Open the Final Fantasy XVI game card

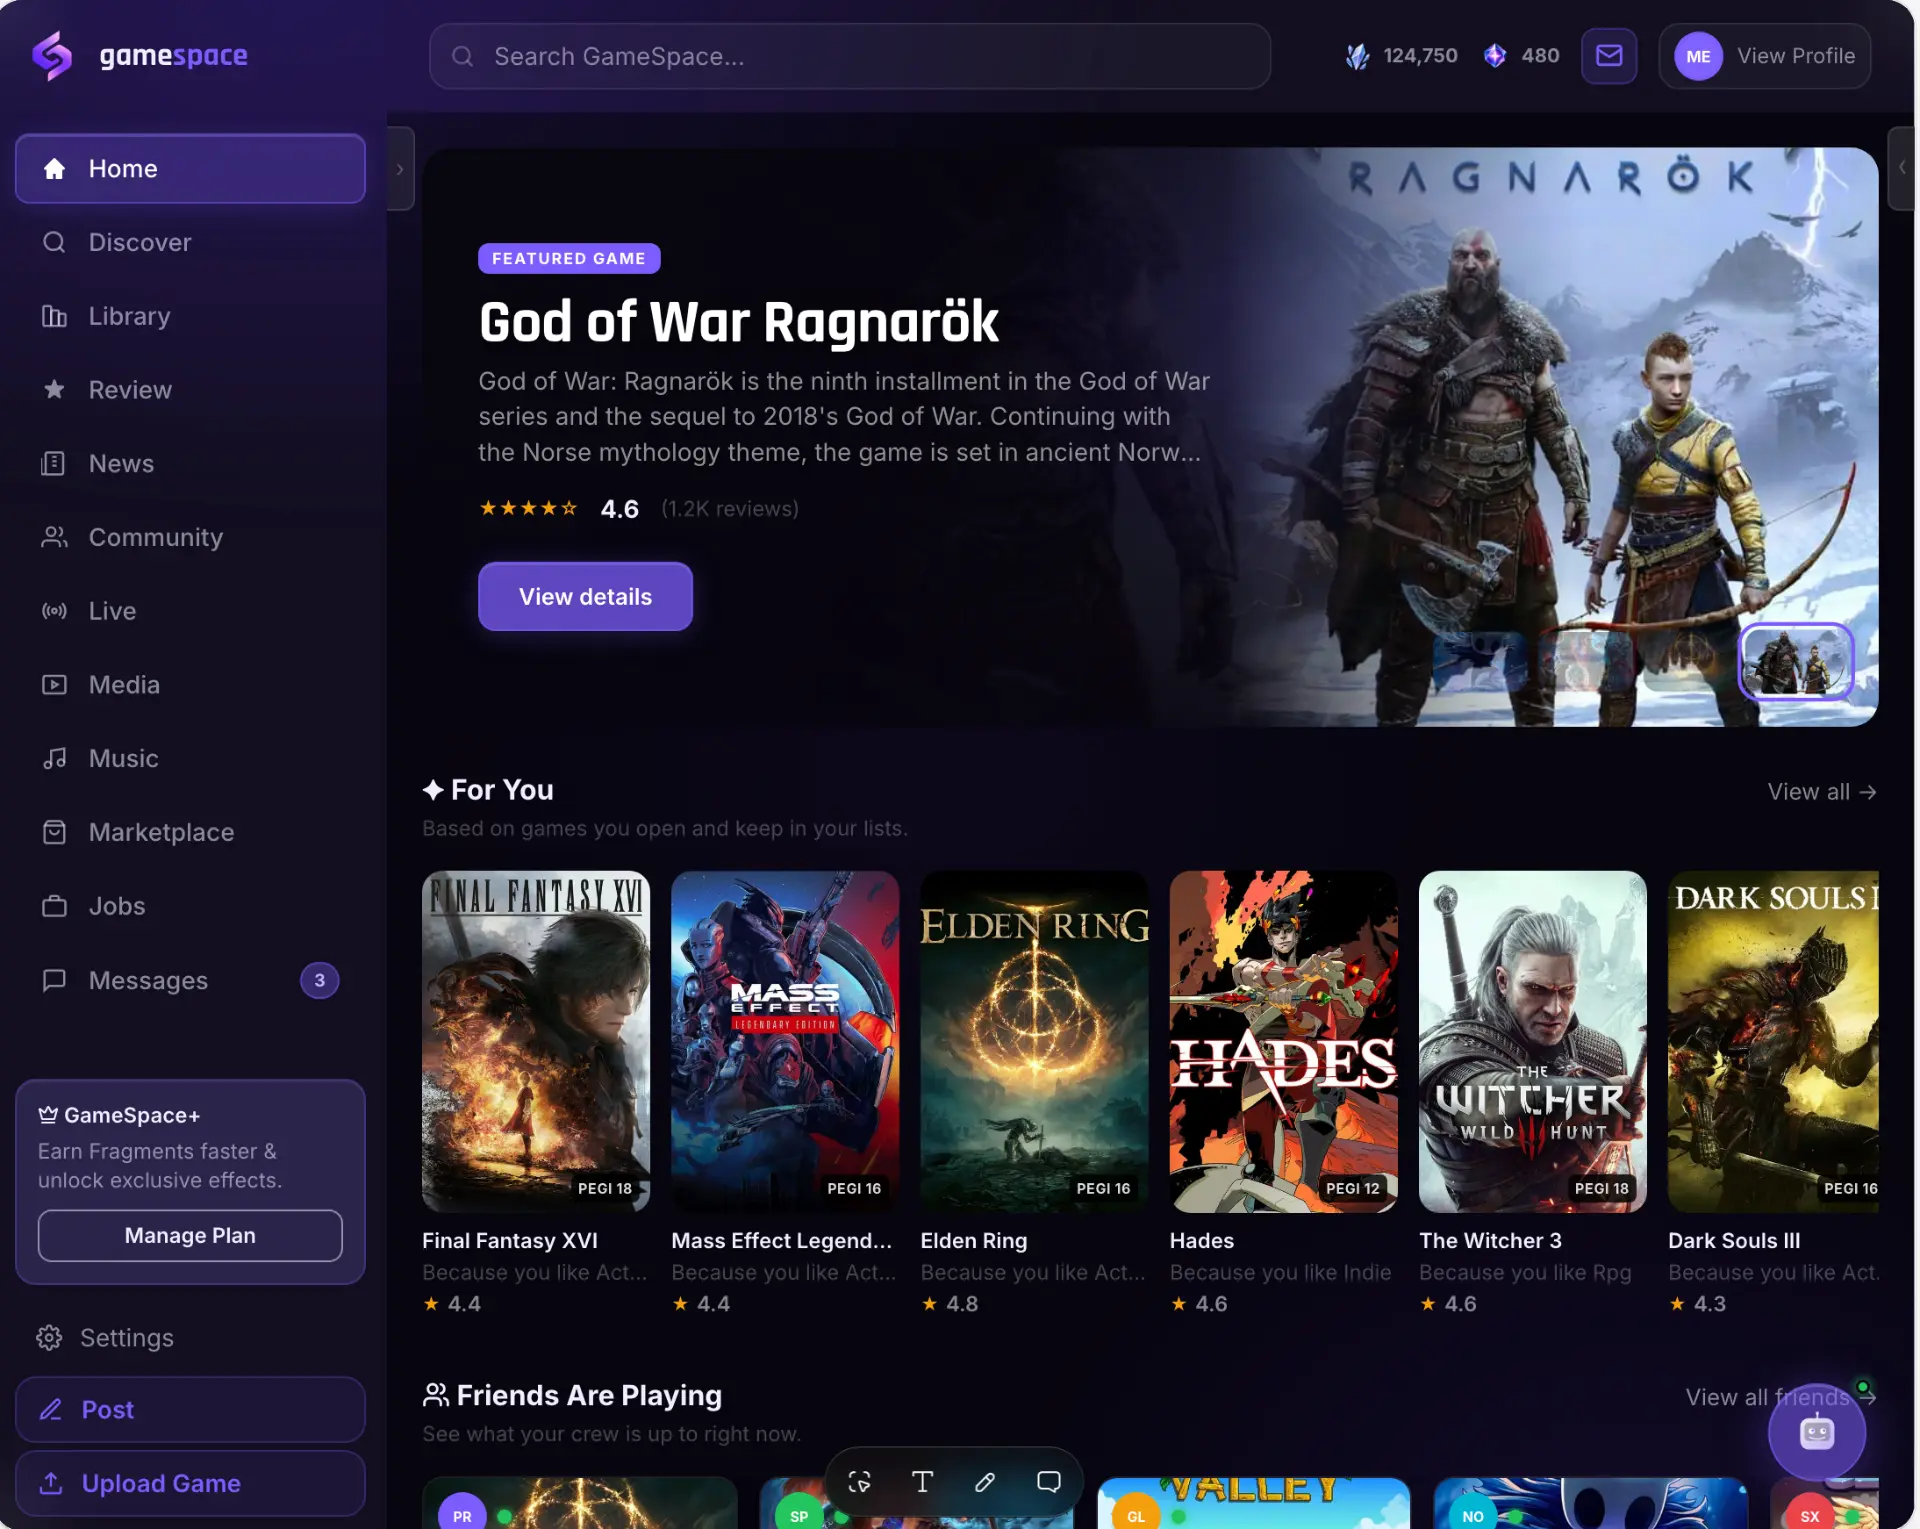tap(536, 1092)
